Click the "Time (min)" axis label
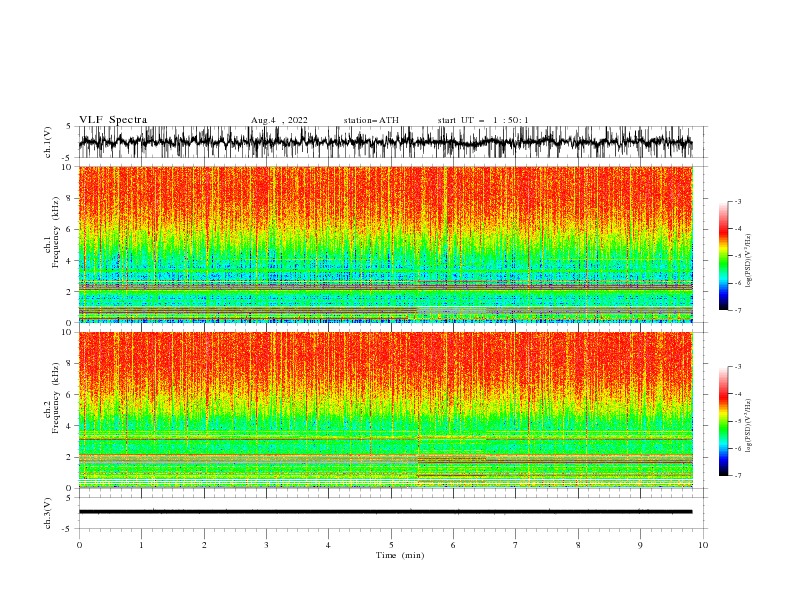This screenshot has height=612, width=792. [x=400, y=555]
